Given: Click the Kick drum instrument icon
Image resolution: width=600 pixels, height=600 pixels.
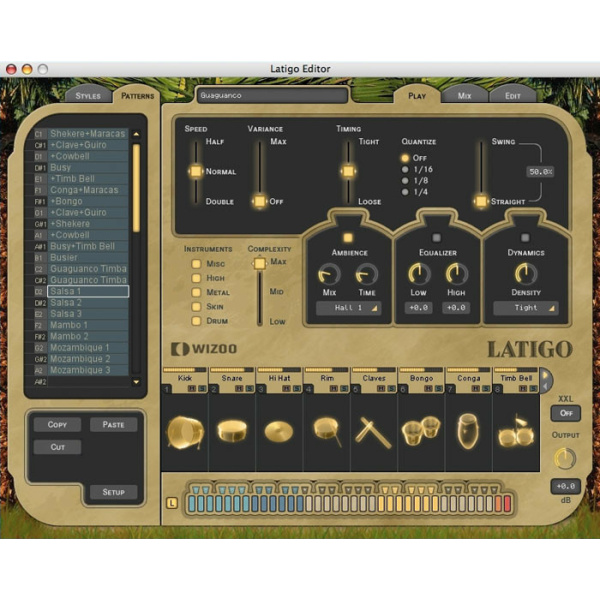Looking at the screenshot, I should click(x=185, y=432).
